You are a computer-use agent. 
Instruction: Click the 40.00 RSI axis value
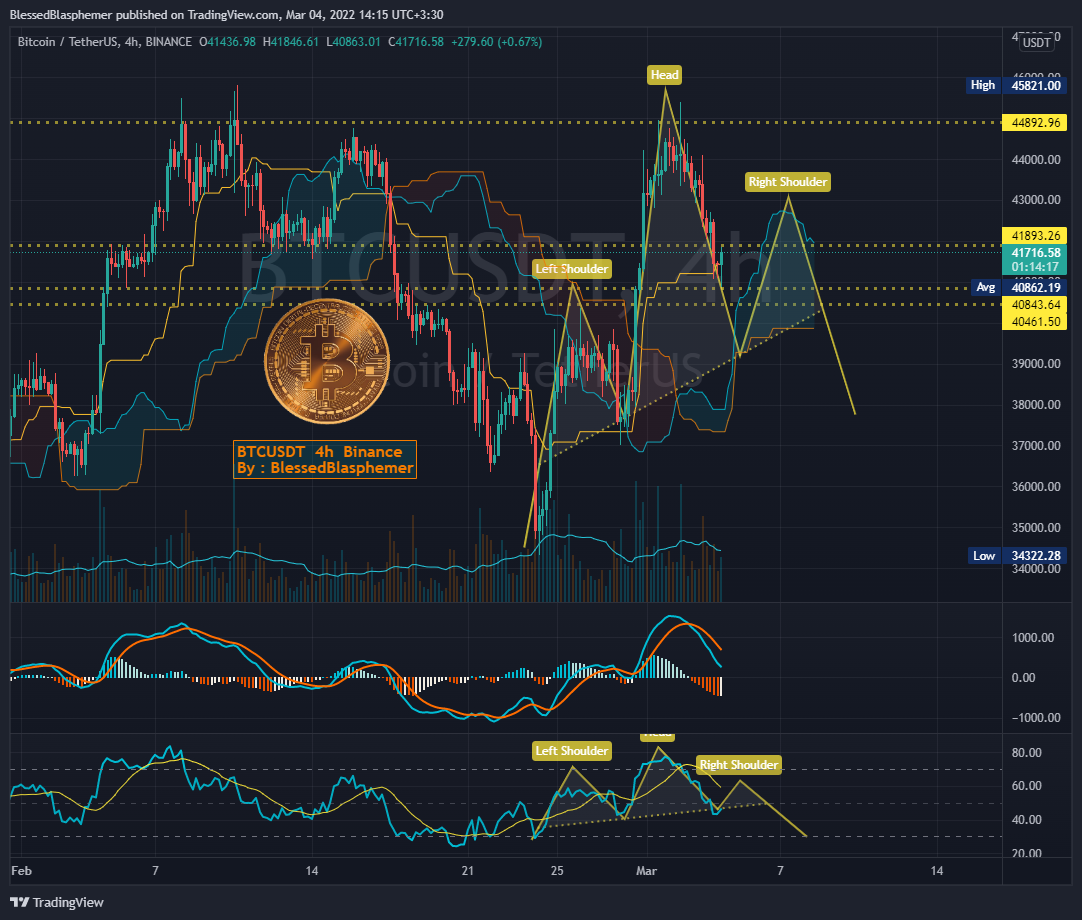coord(1026,820)
